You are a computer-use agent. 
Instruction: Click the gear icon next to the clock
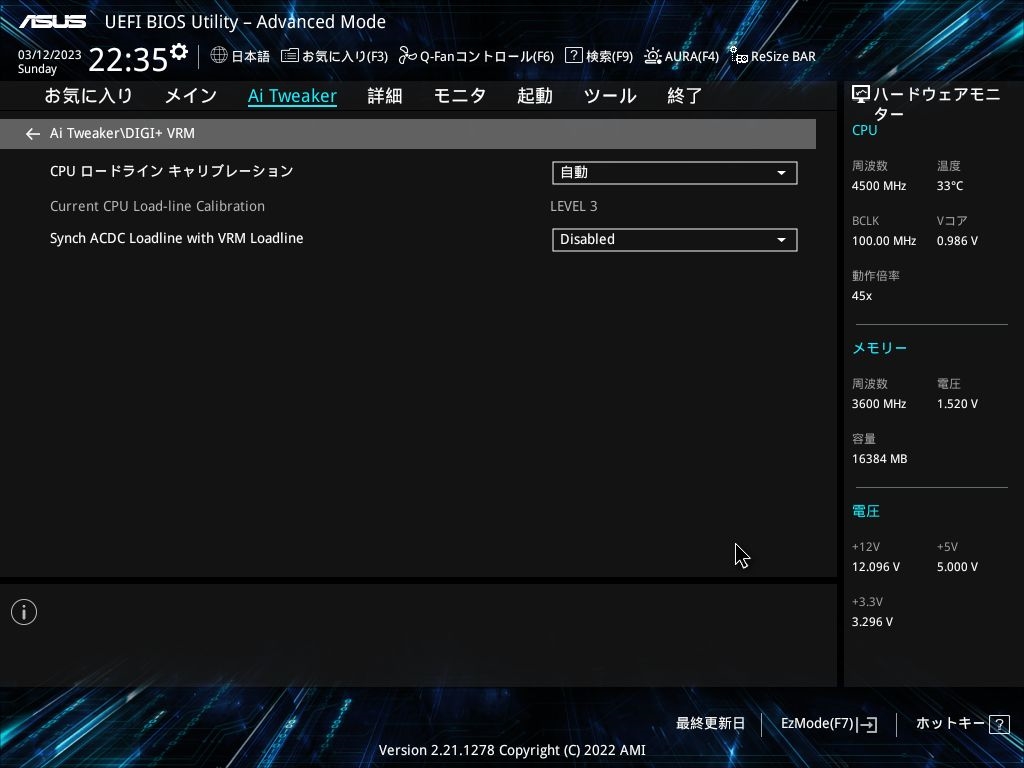click(x=178, y=52)
